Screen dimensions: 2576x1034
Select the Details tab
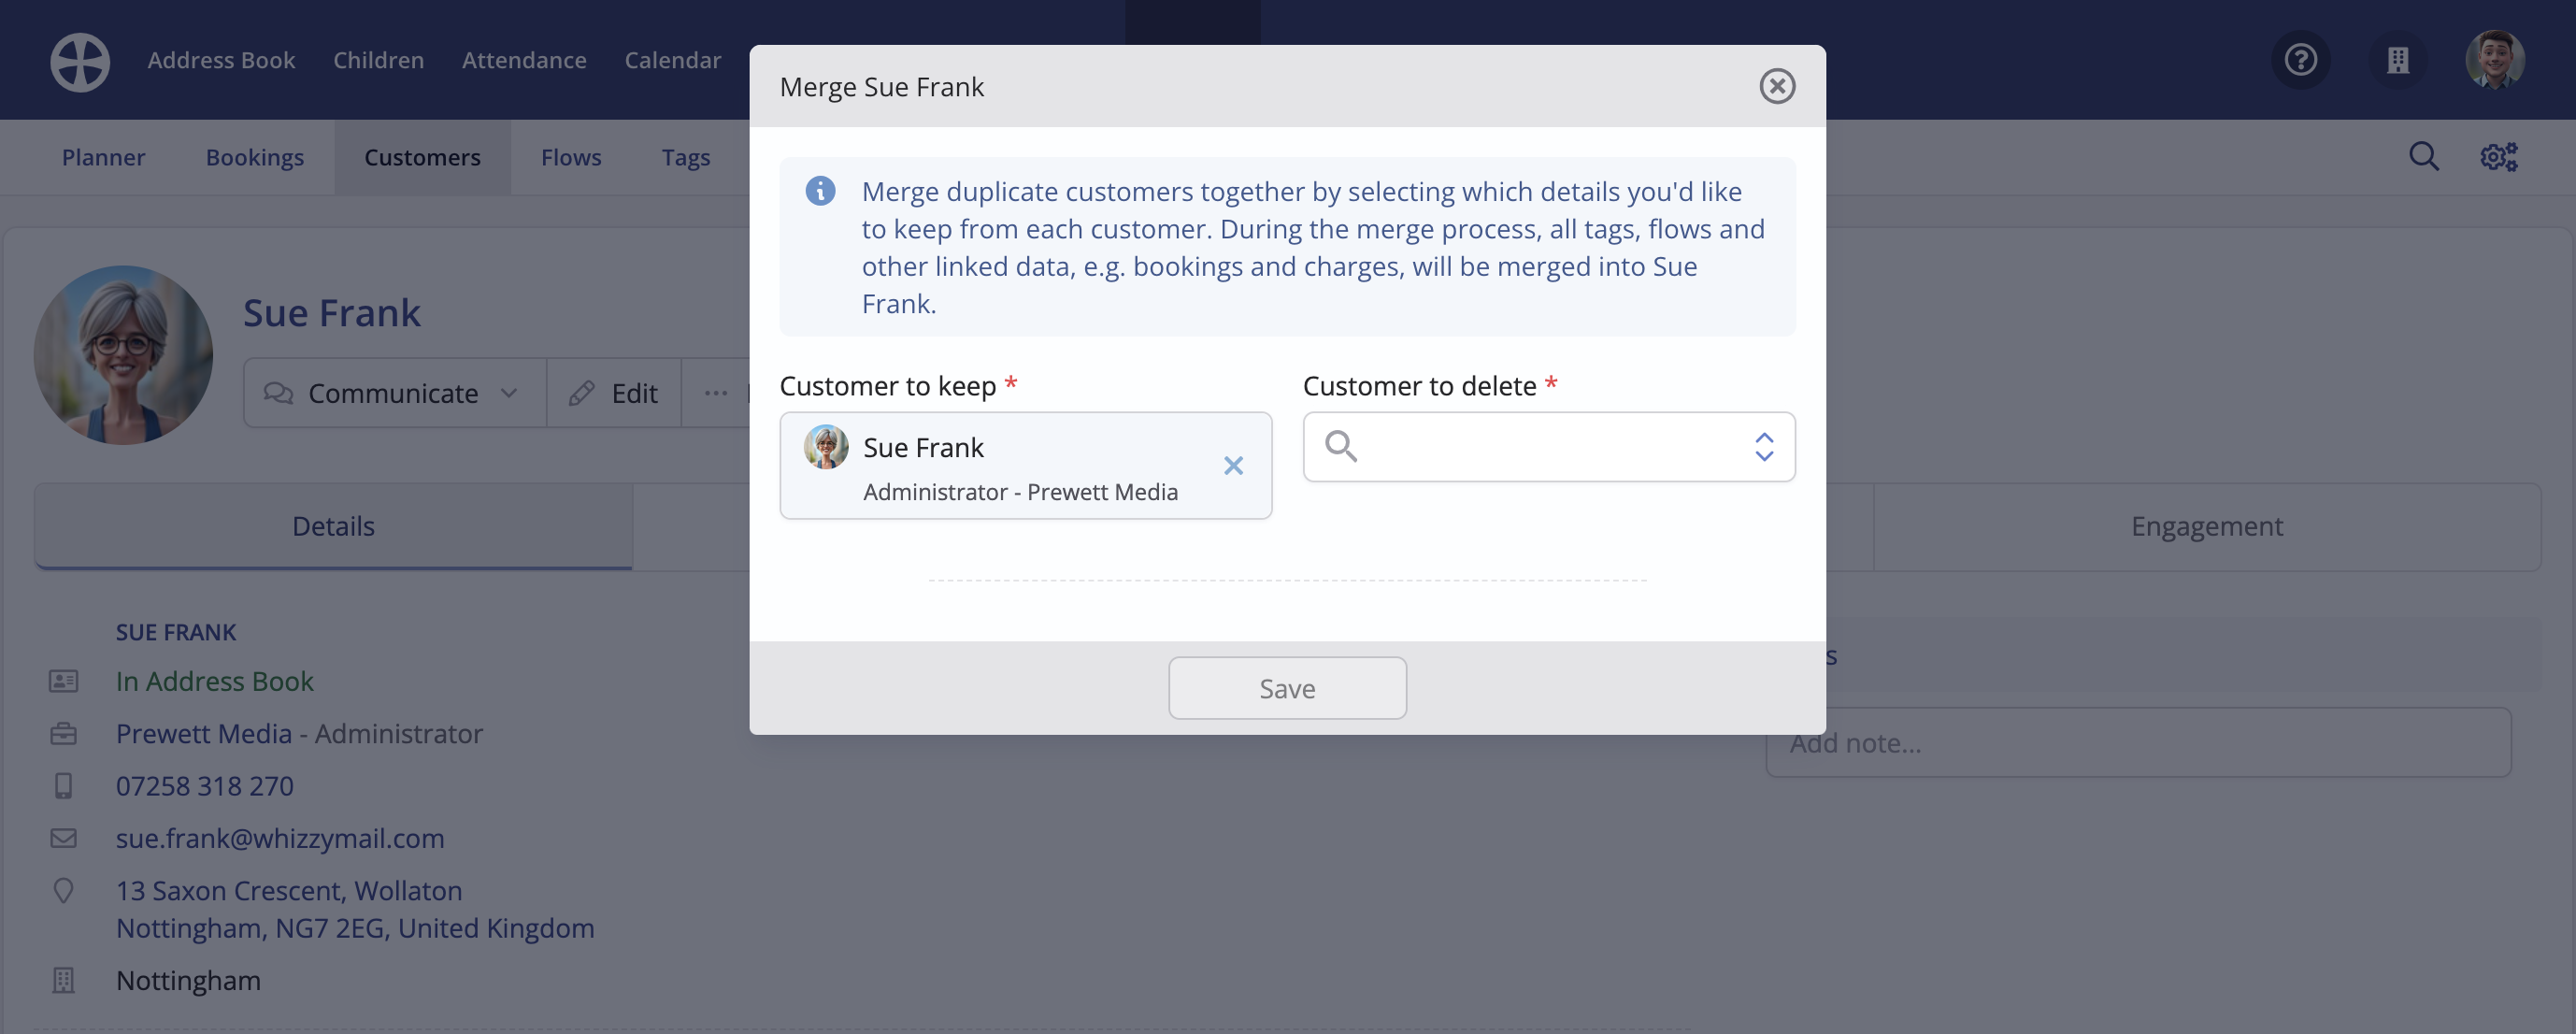coord(333,526)
